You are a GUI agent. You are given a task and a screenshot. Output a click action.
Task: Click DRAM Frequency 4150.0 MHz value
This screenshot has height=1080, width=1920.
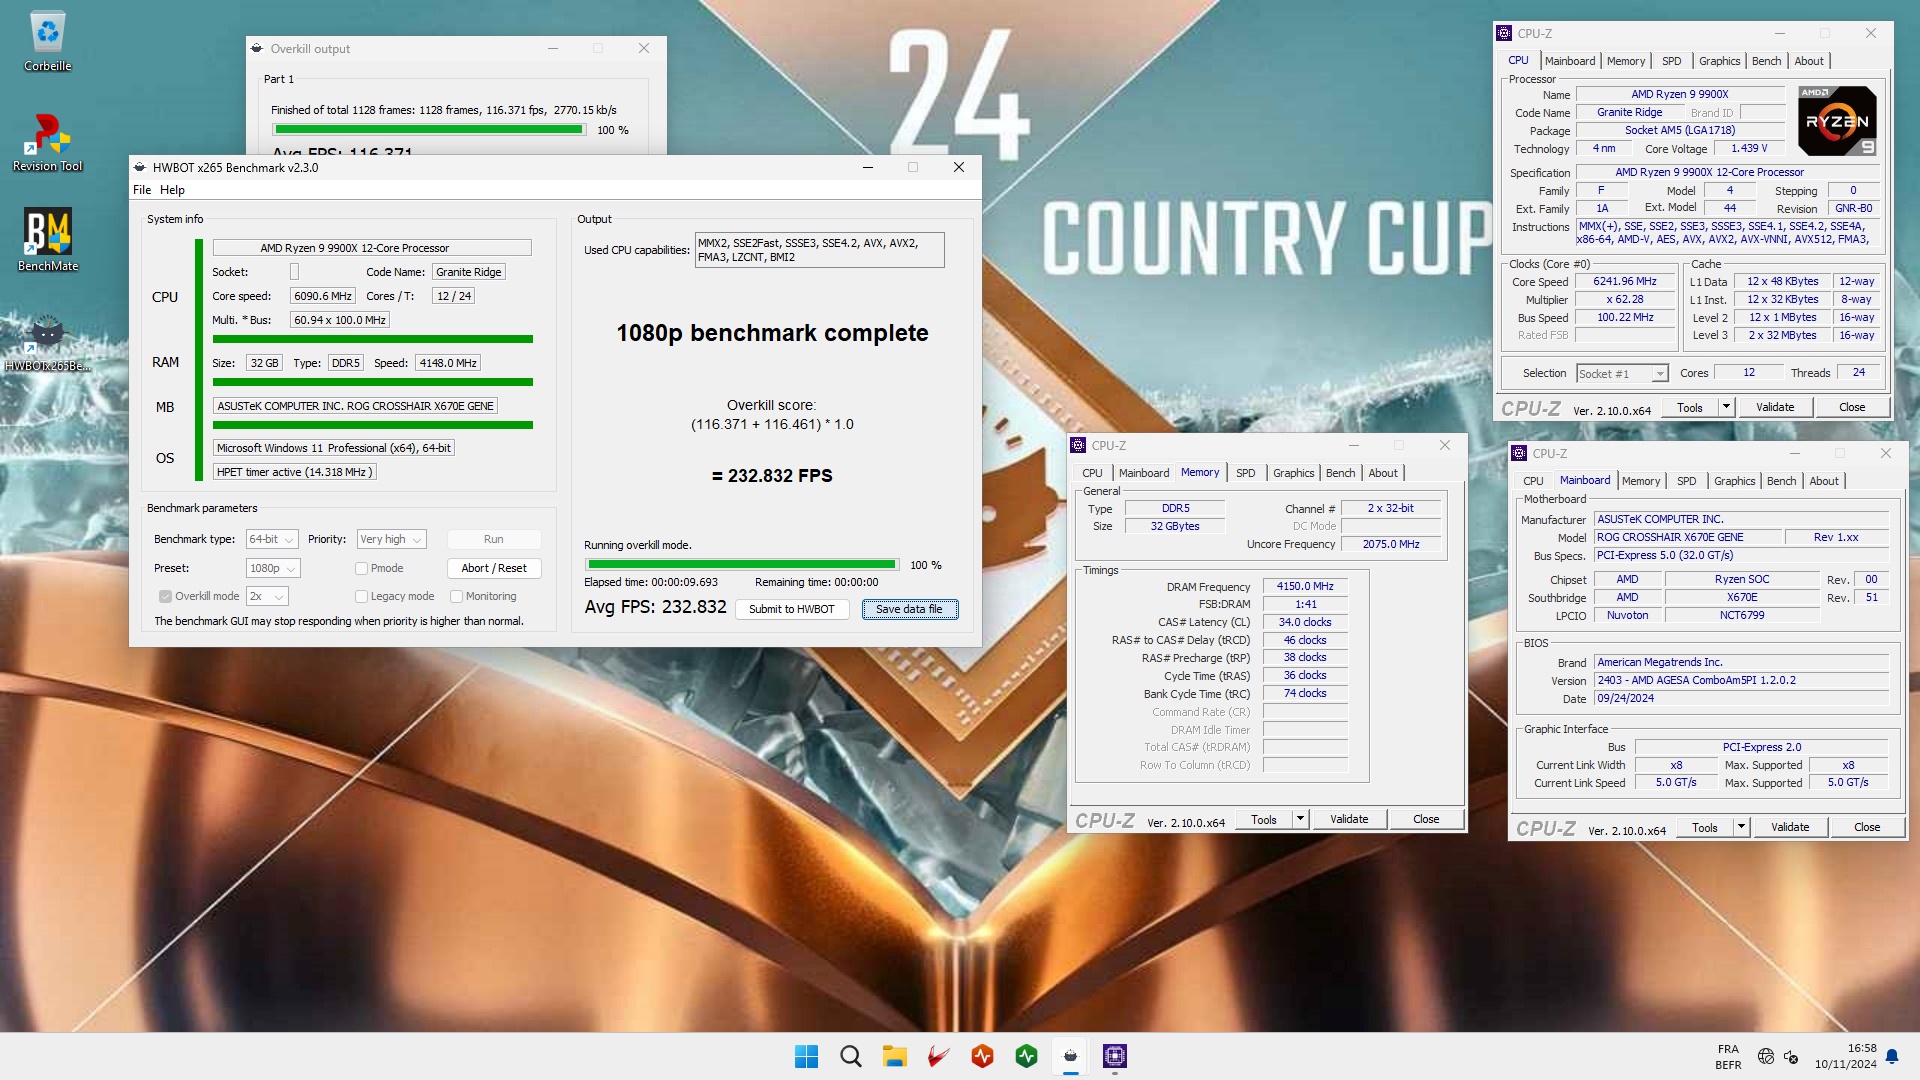pos(1304,586)
